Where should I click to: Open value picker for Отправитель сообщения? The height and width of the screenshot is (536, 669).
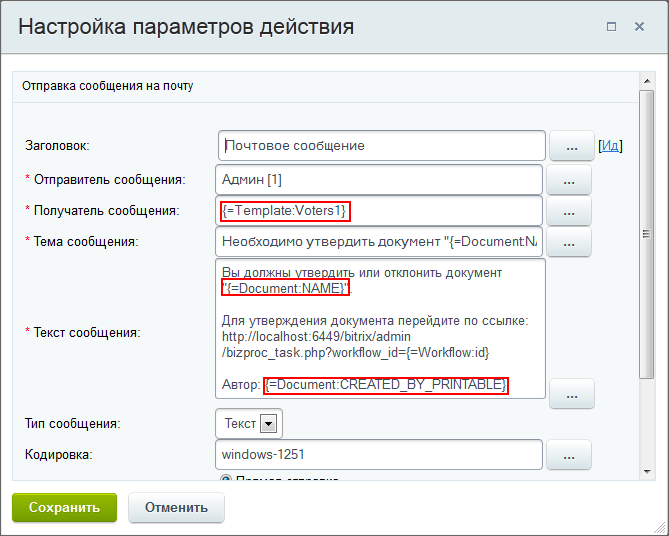click(x=569, y=181)
